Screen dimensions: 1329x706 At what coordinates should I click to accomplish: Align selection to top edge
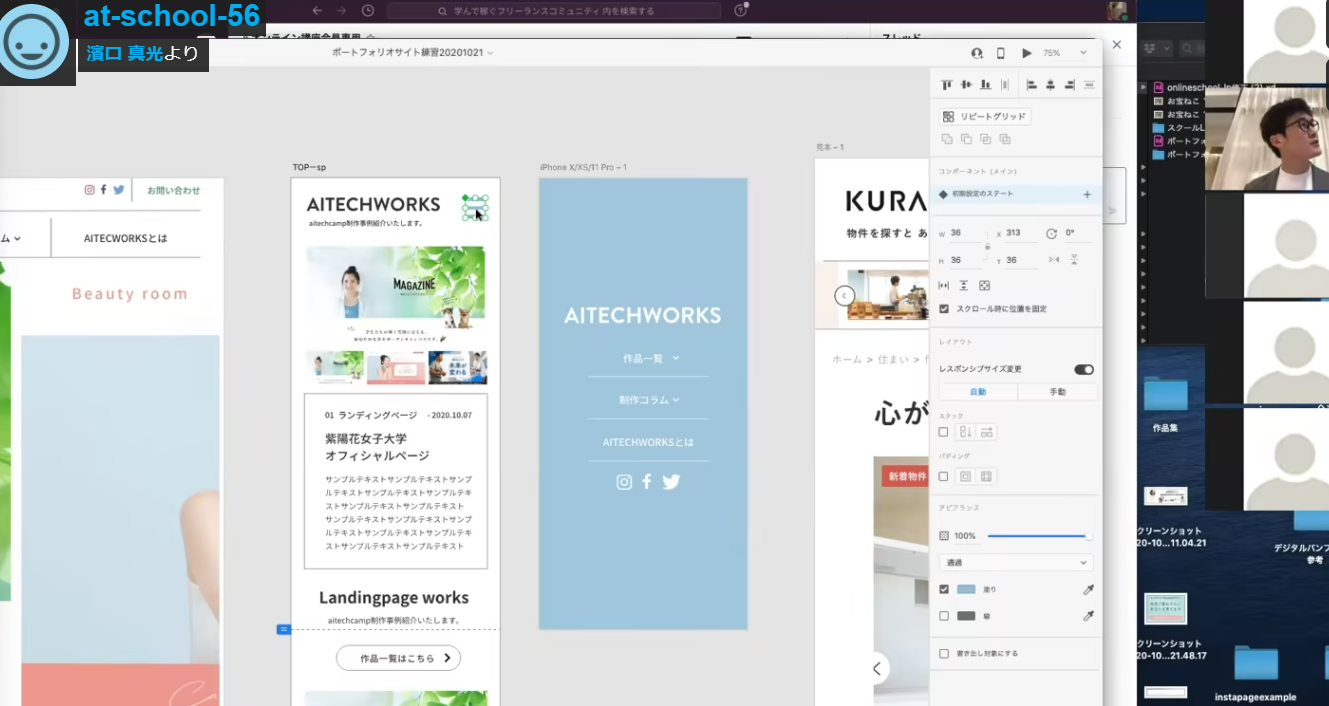point(947,85)
